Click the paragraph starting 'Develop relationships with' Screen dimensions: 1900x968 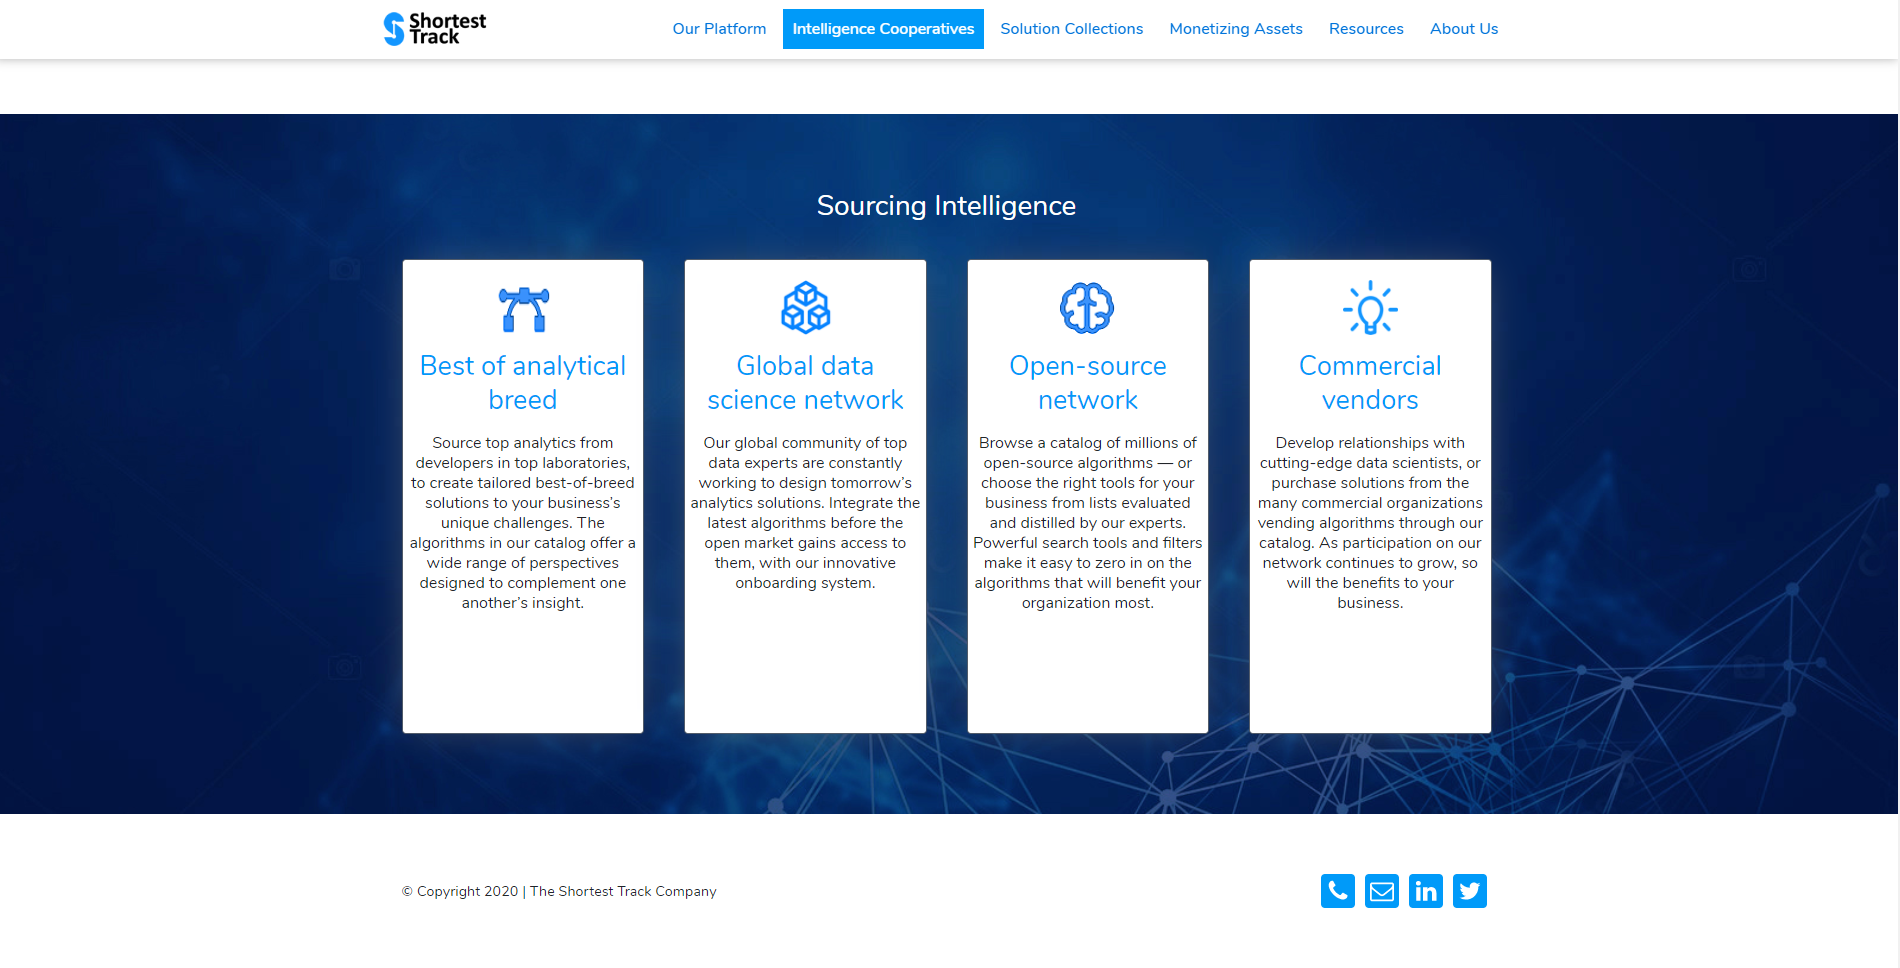(1370, 523)
